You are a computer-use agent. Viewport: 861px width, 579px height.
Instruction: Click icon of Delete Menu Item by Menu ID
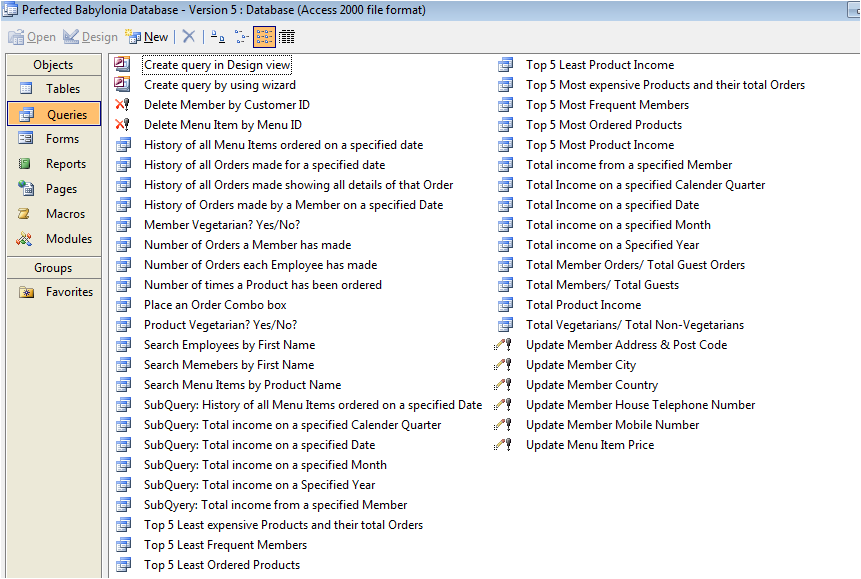pos(122,125)
